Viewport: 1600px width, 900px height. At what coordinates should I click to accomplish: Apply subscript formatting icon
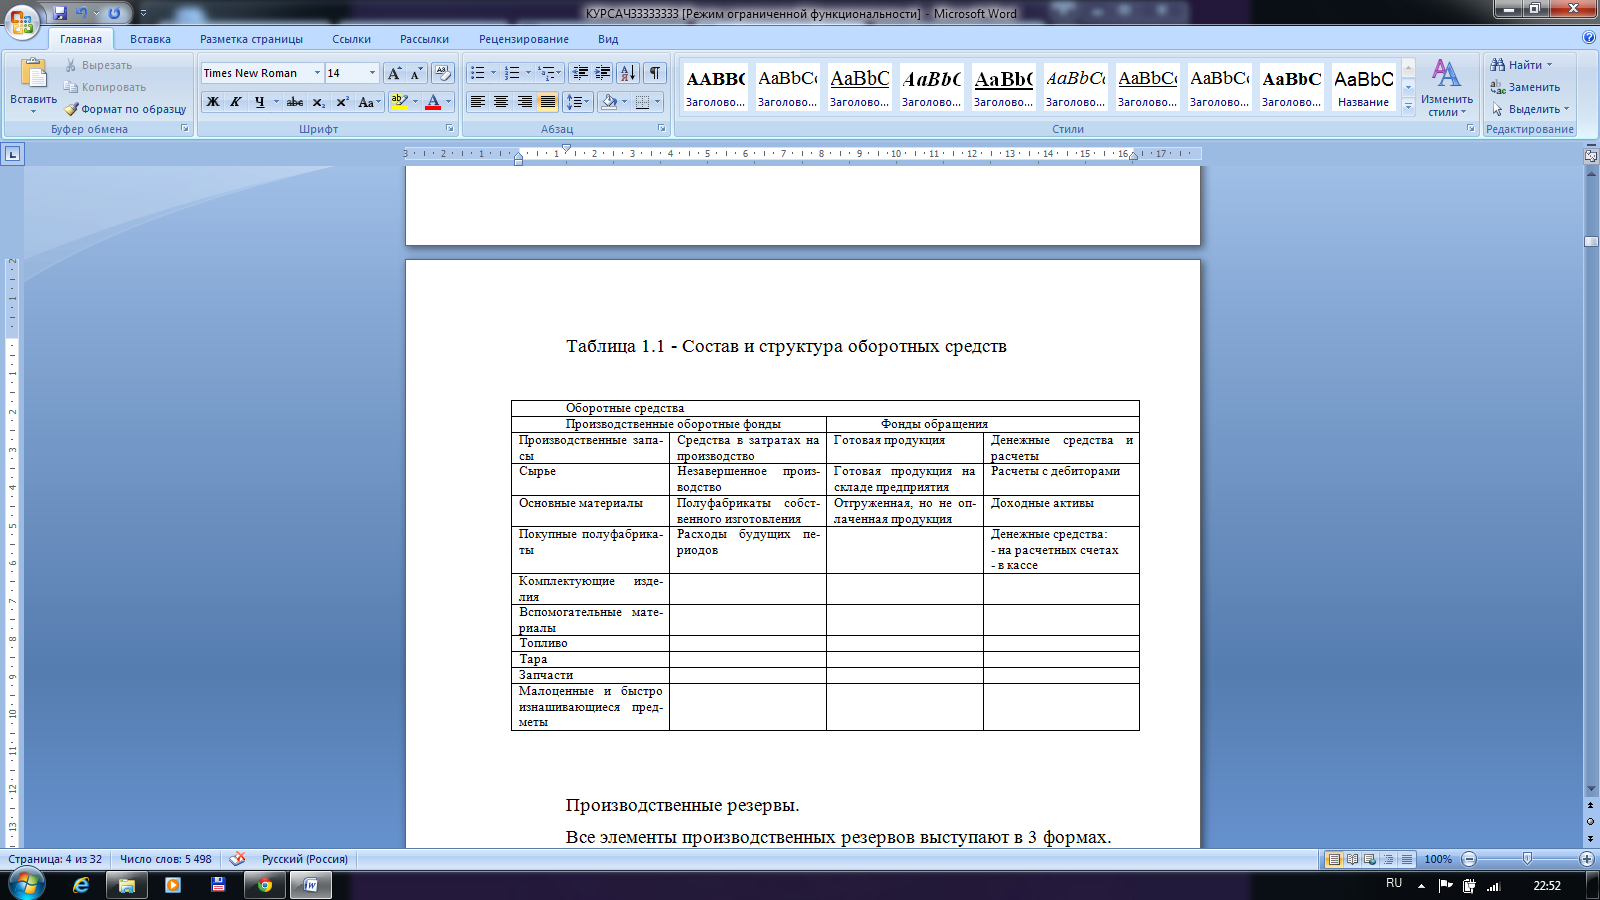click(318, 102)
